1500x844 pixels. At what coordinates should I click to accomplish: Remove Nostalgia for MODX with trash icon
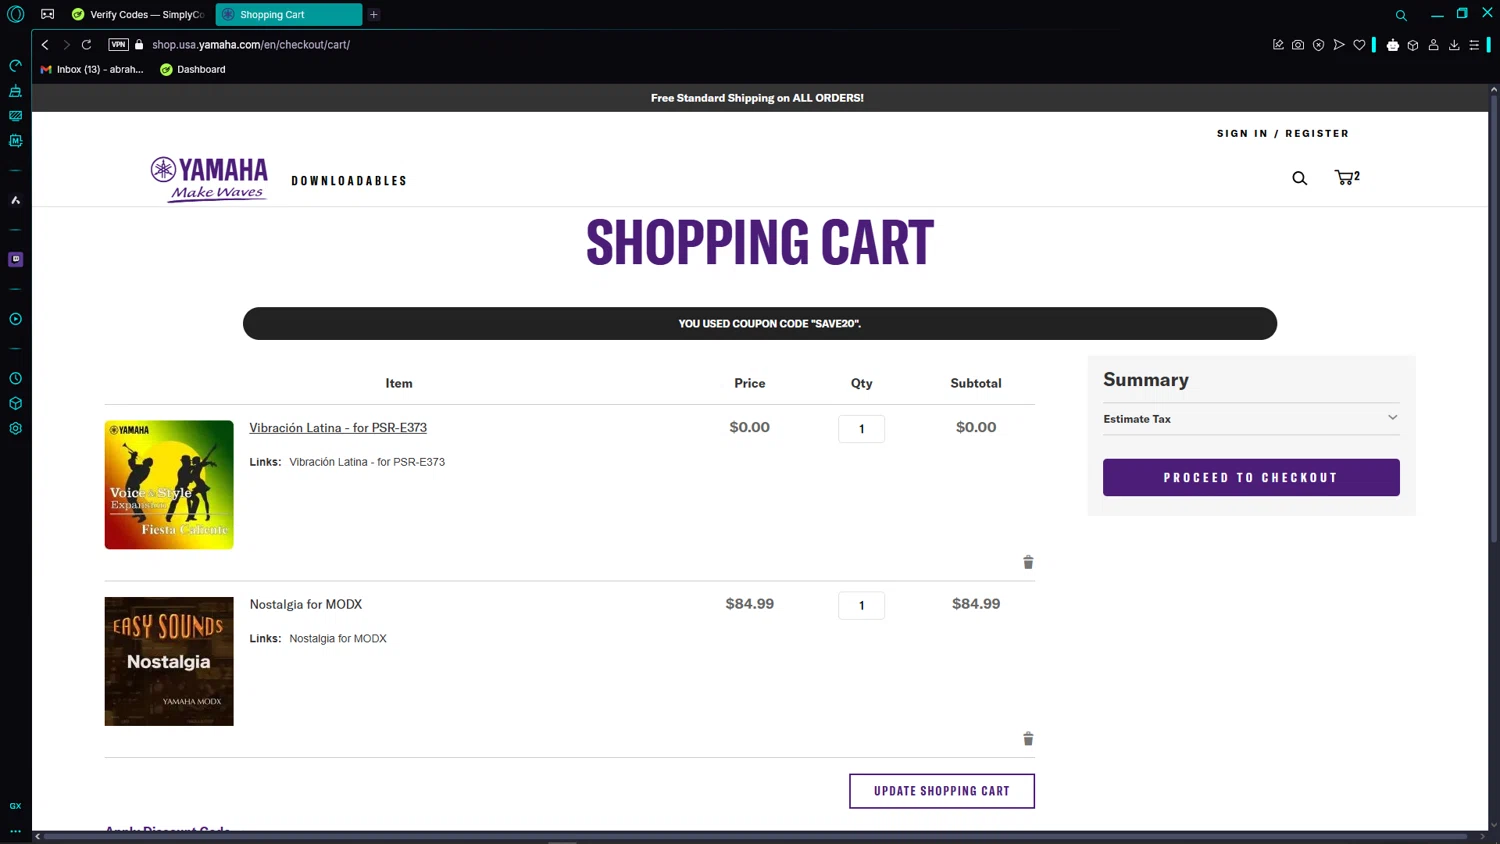[1028, 739]
